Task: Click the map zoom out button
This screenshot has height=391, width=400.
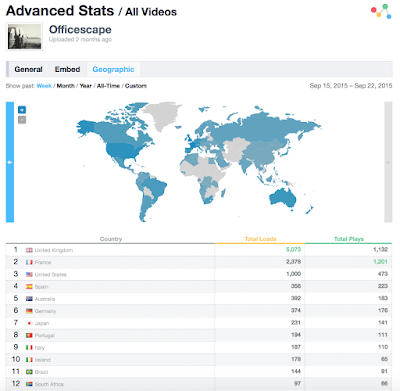Action: pos(22,120)
